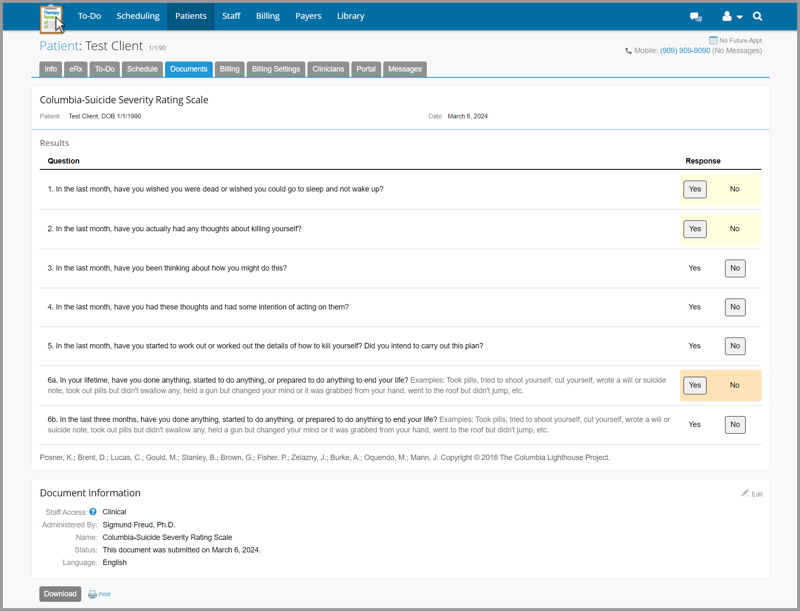Open the top Billing menu

[x=268, y=16]
